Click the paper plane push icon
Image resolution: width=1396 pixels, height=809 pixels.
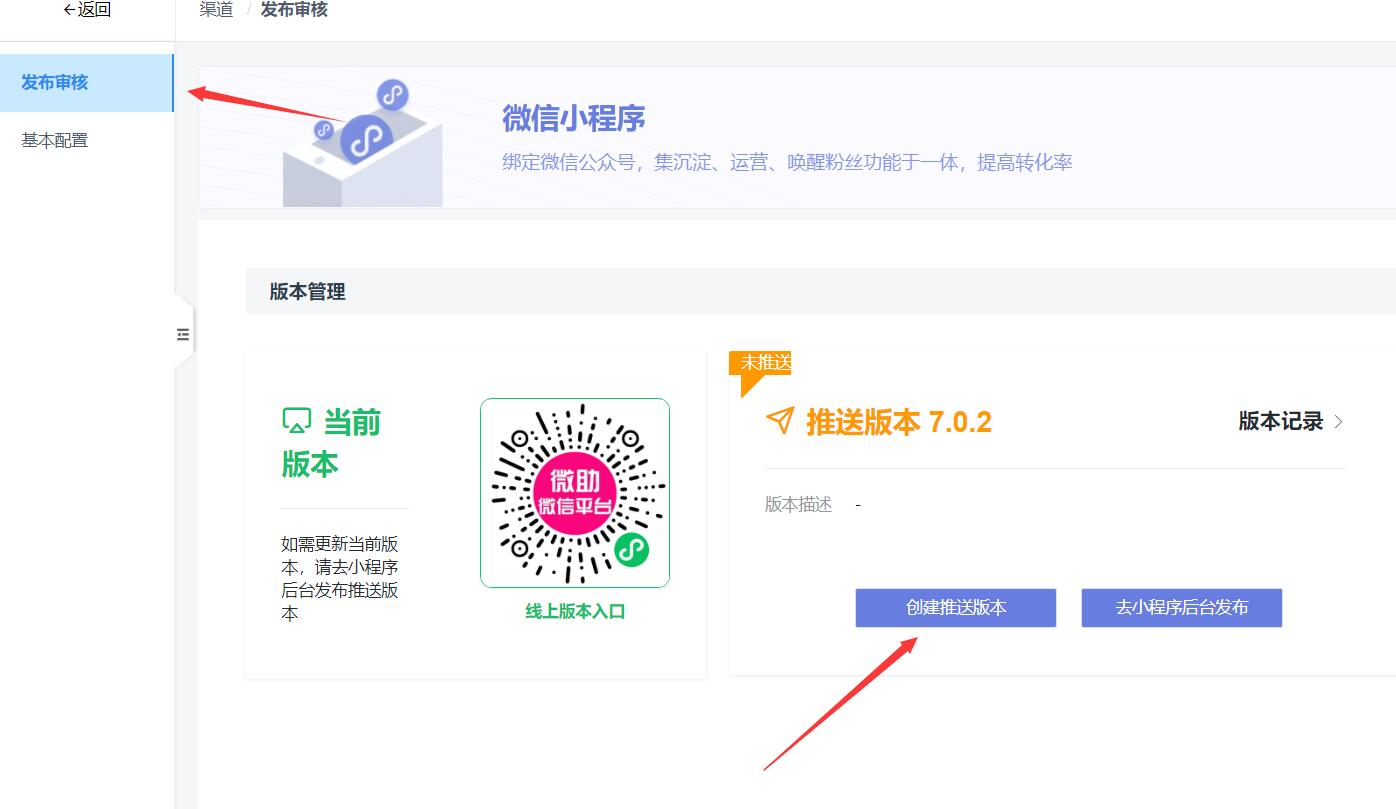[780, 421]
